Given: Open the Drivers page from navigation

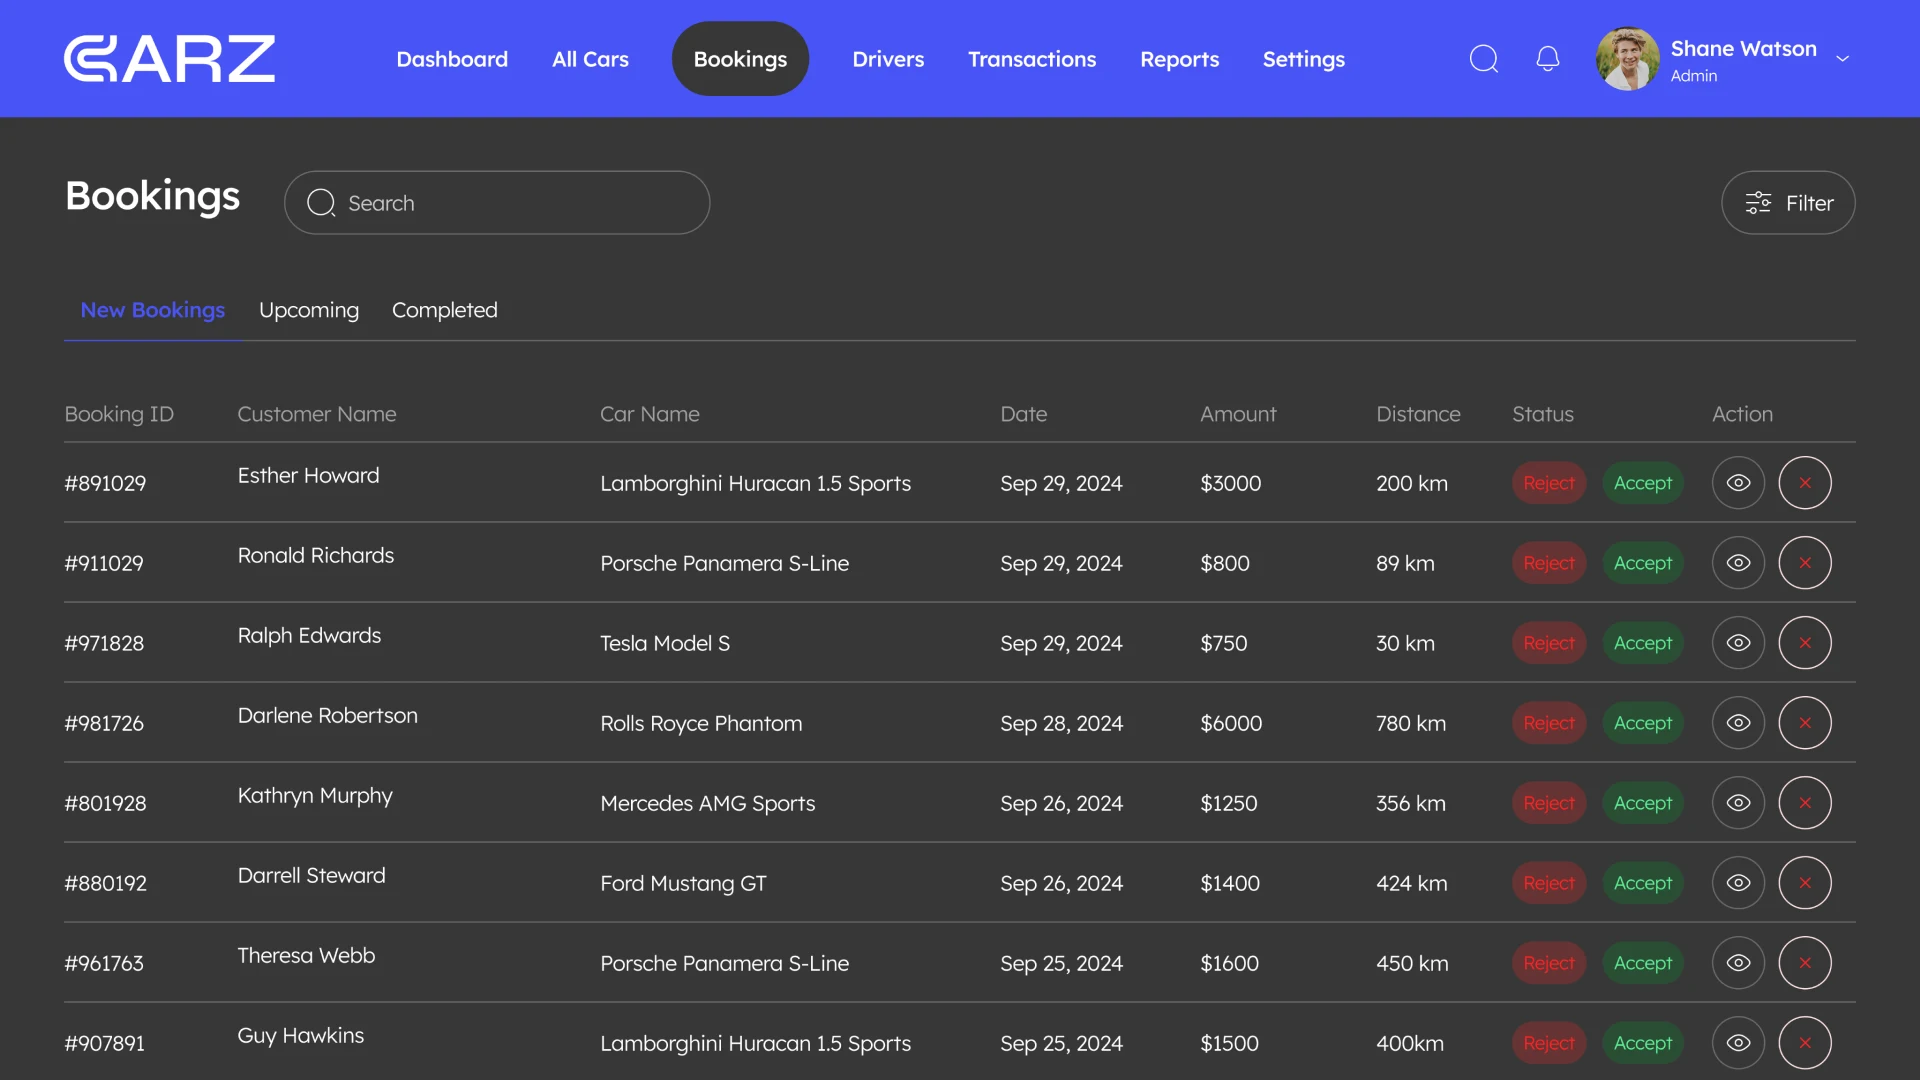Looking at the screenshot, I should 888,59.
